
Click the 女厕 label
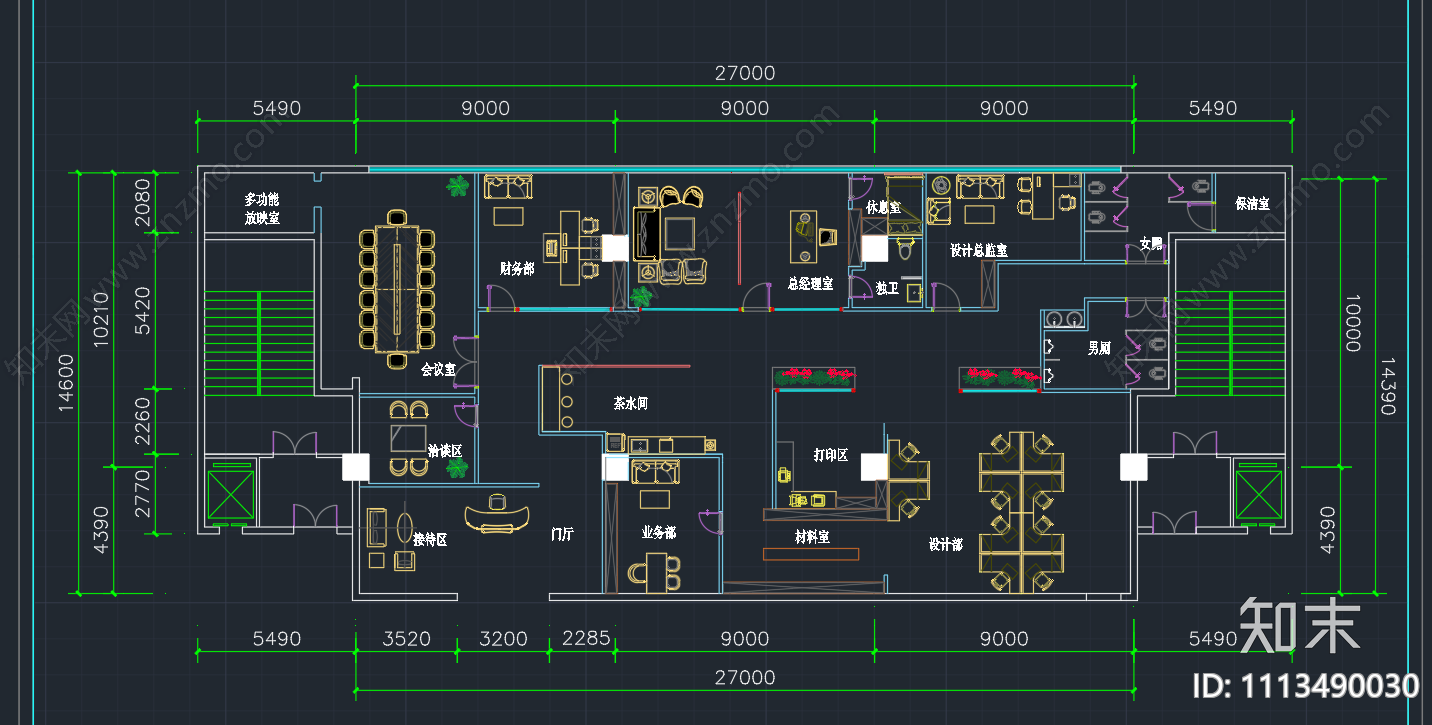[1151, 243]
